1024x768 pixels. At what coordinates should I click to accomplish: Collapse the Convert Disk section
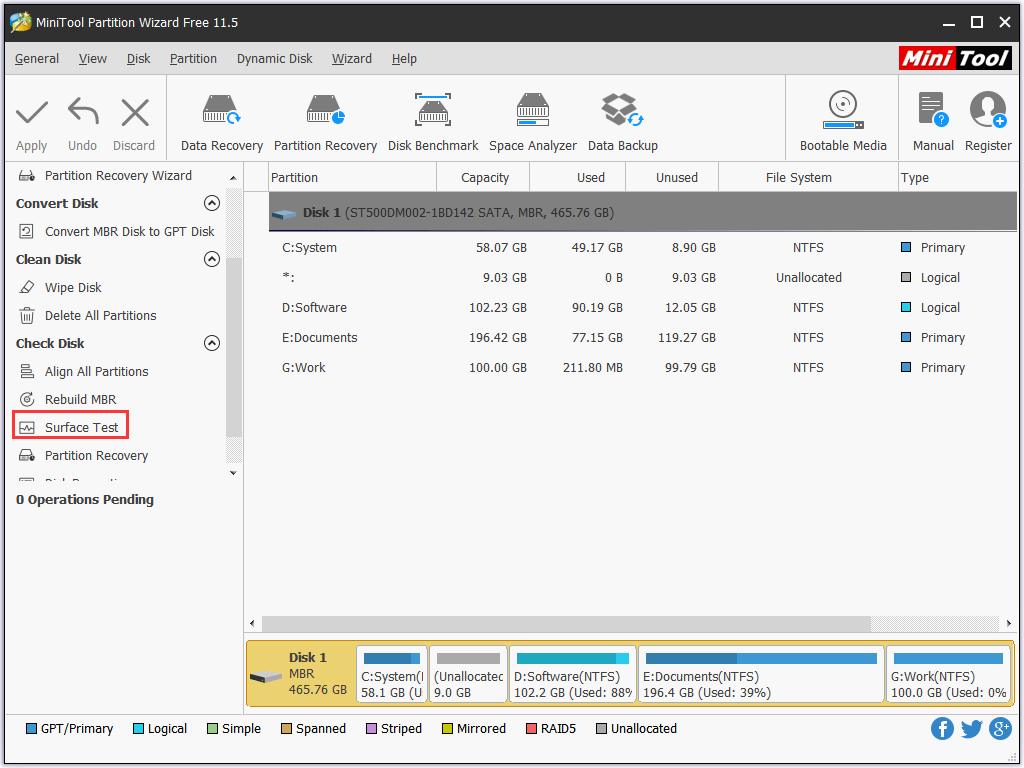tap(211, 204)
